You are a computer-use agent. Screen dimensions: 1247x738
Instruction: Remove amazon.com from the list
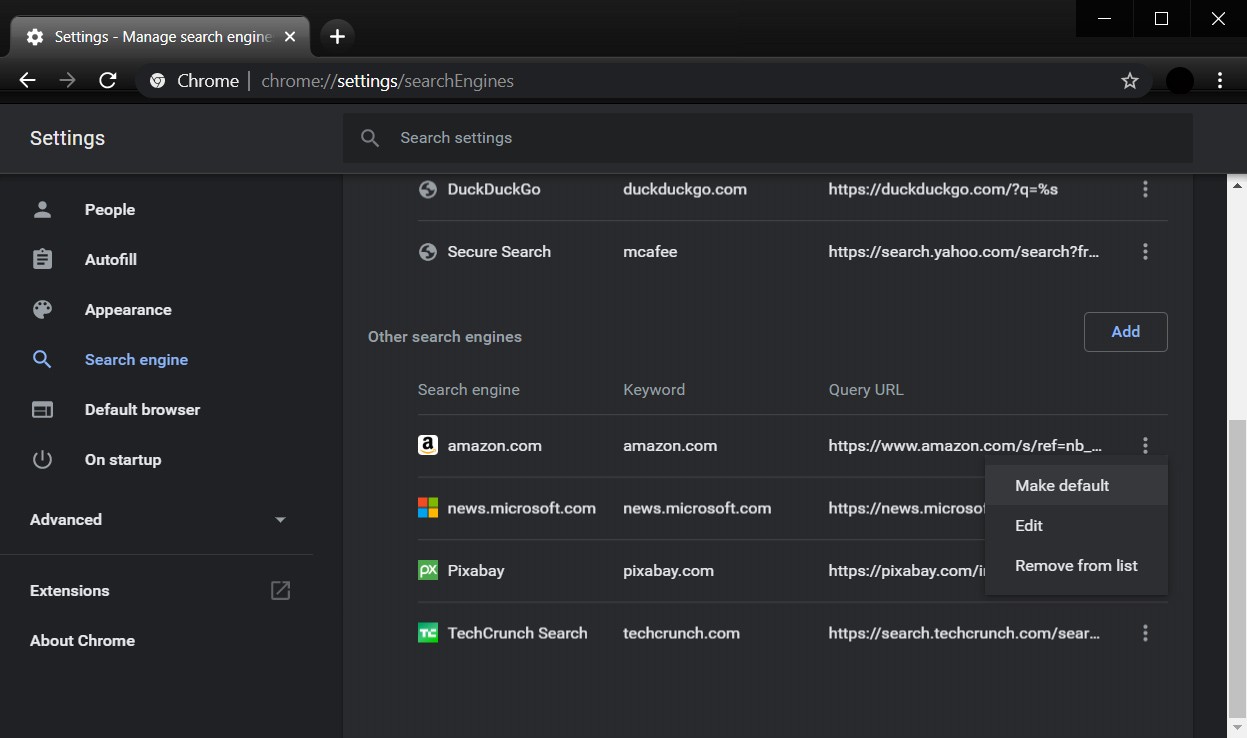pyautogui.click(x=1076, y=565)
